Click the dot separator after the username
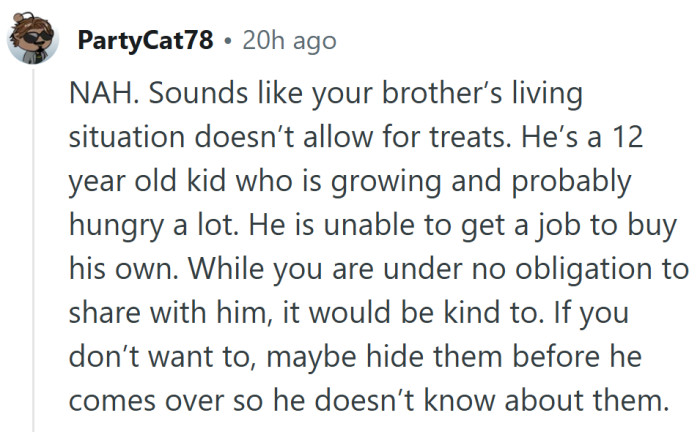 pos(228,42)
